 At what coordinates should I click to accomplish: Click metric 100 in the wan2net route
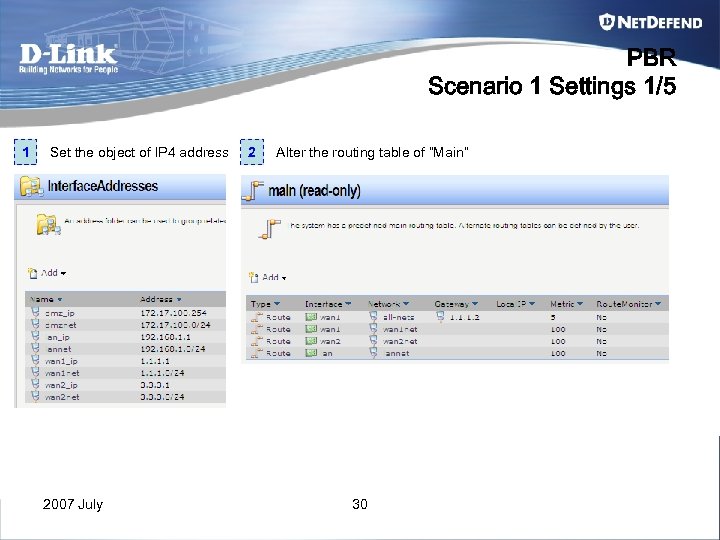pyautogui.click(x=558, y=342)
